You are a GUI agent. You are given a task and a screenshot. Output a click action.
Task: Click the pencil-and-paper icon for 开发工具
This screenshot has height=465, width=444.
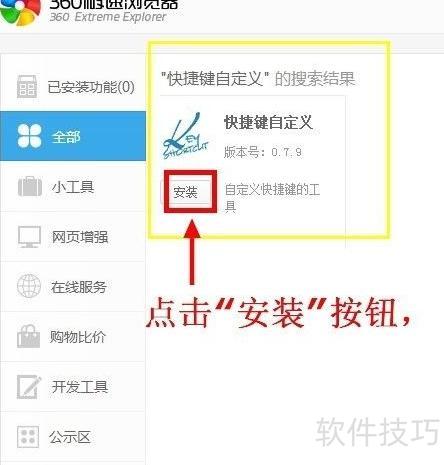coord(29,387)
